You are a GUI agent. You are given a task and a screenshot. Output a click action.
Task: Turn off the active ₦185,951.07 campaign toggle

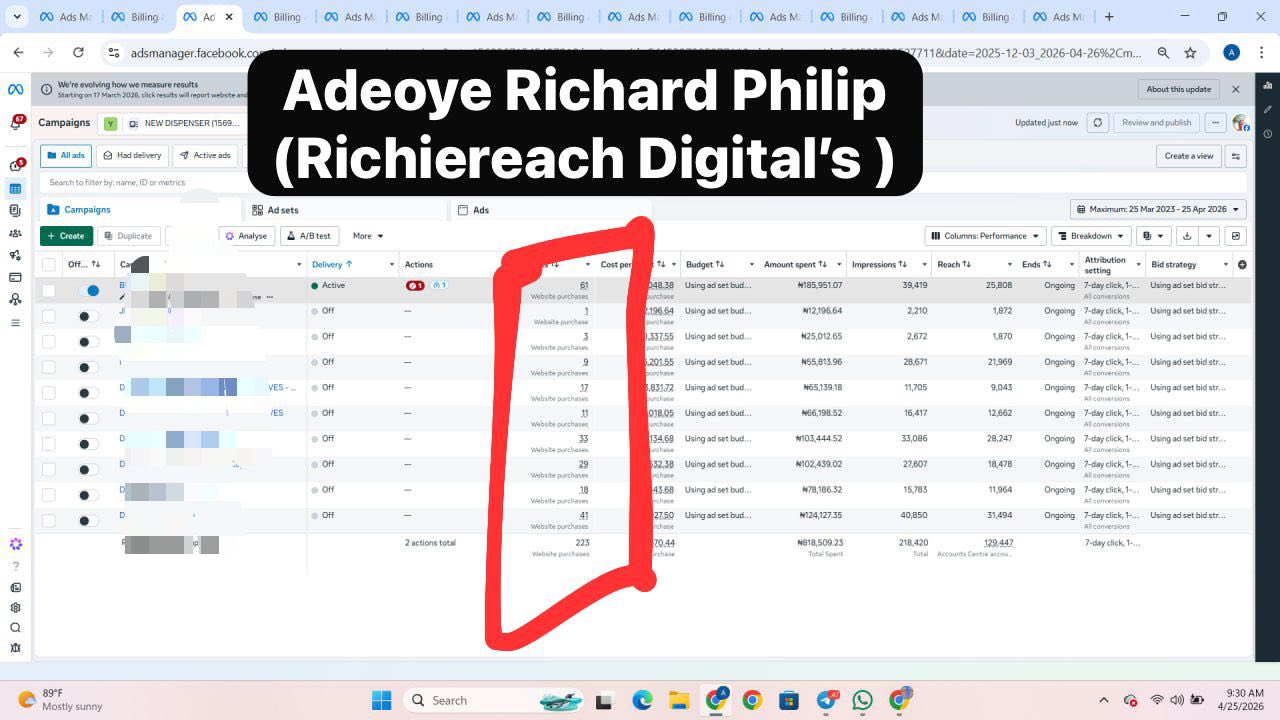click(89, 290)
